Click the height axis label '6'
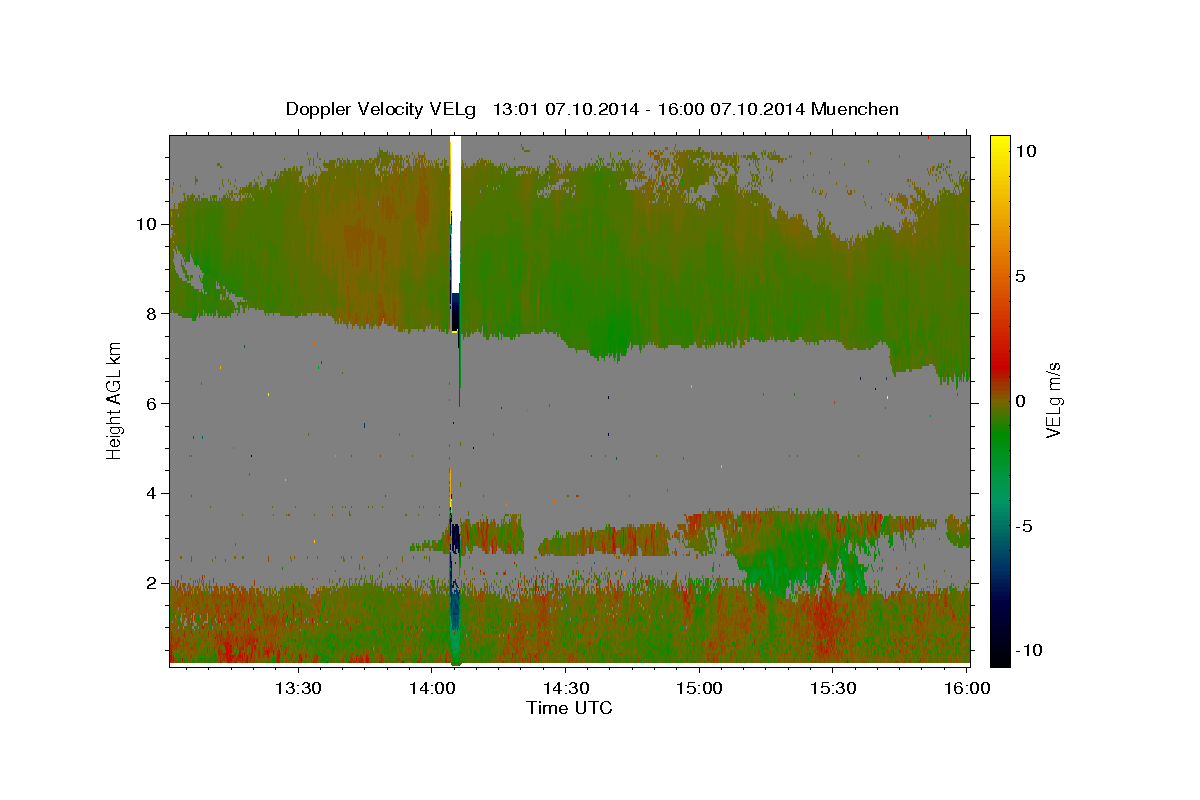The image size is (1200, 800). coord(152,403)
